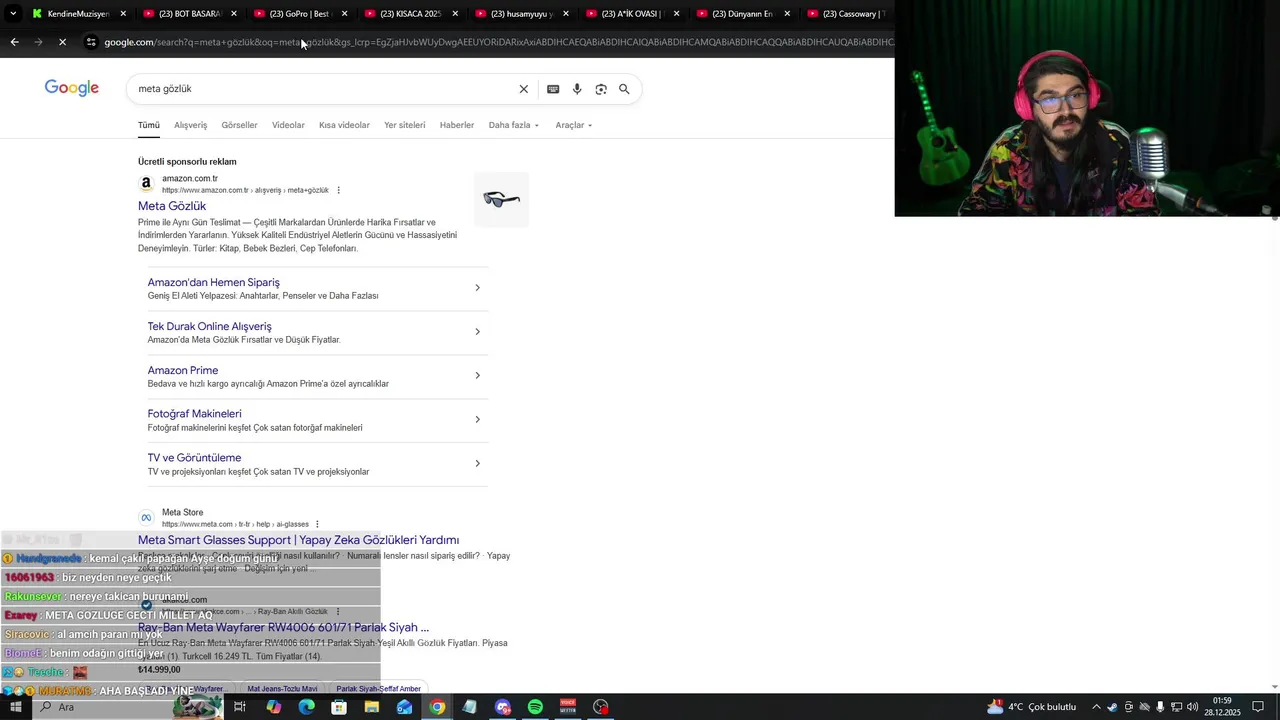Open the volume control in the tray

(x=1192, y=707)
